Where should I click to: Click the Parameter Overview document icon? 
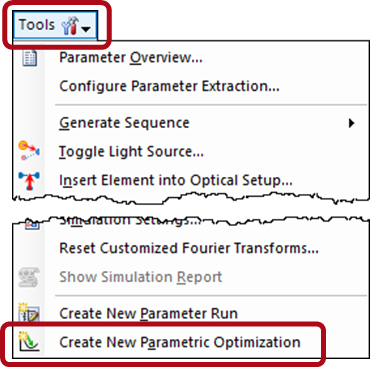point(29,58)
